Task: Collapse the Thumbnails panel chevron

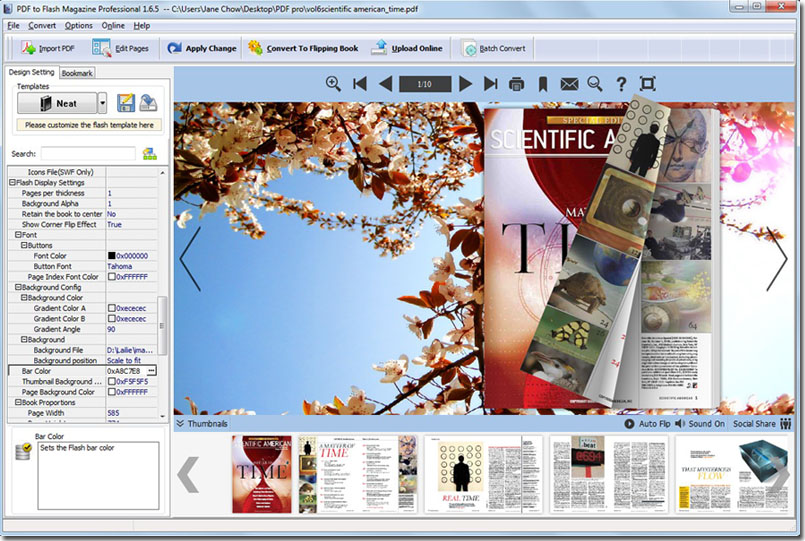Action: pyautogui.click(x=180, y=423)
